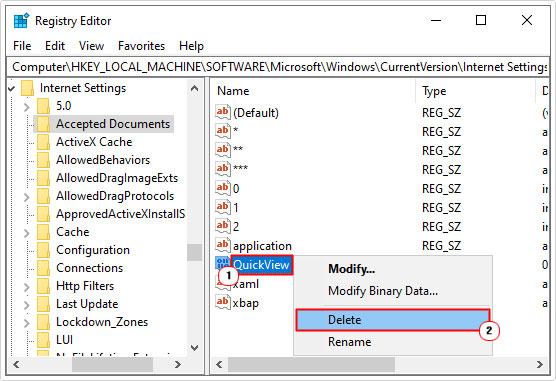The height and width of the screenshot is (381, 556).
Task: Click the registry path address bar
Action: point(278,67)
